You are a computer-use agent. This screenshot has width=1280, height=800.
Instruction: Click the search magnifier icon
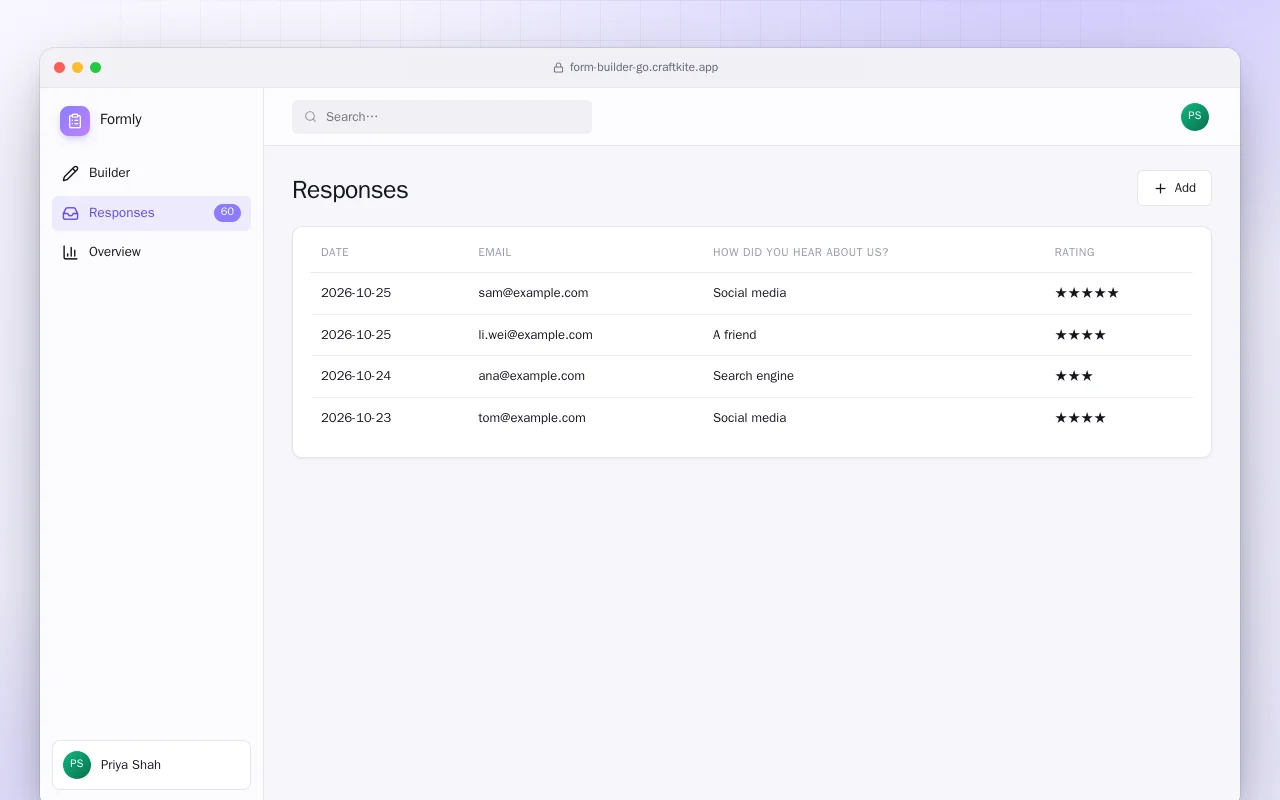tap(311, 117)
